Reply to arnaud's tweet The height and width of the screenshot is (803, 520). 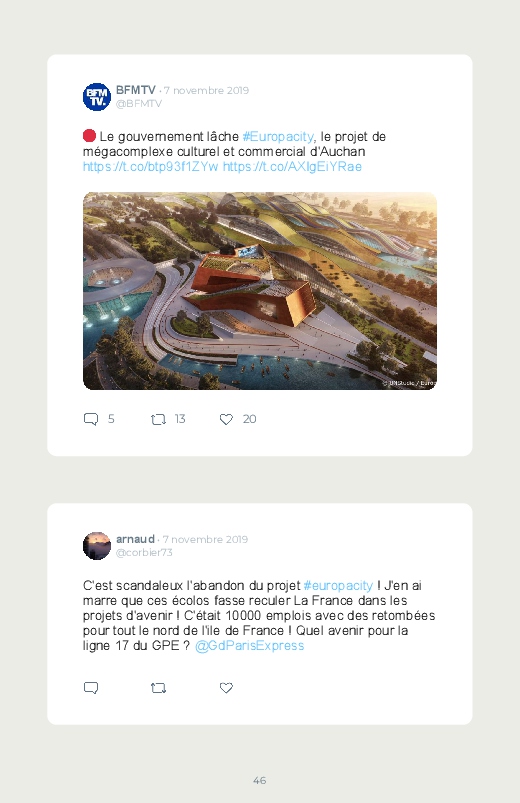[91, 688]
